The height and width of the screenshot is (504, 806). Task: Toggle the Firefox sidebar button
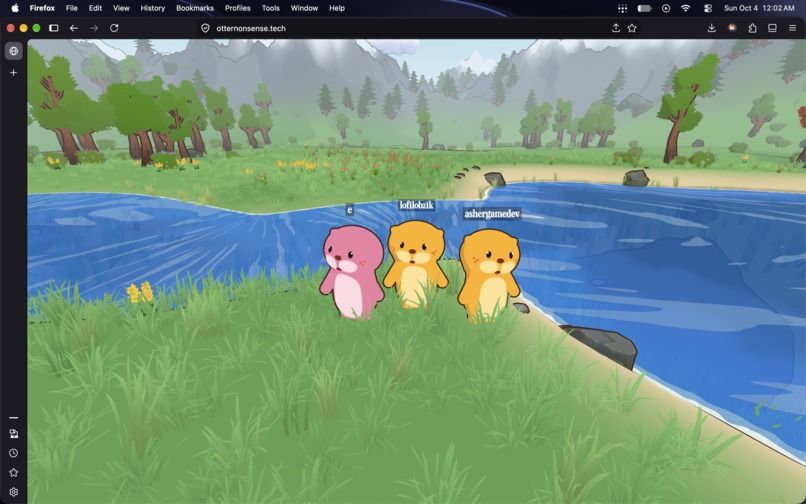pos(53,28)
